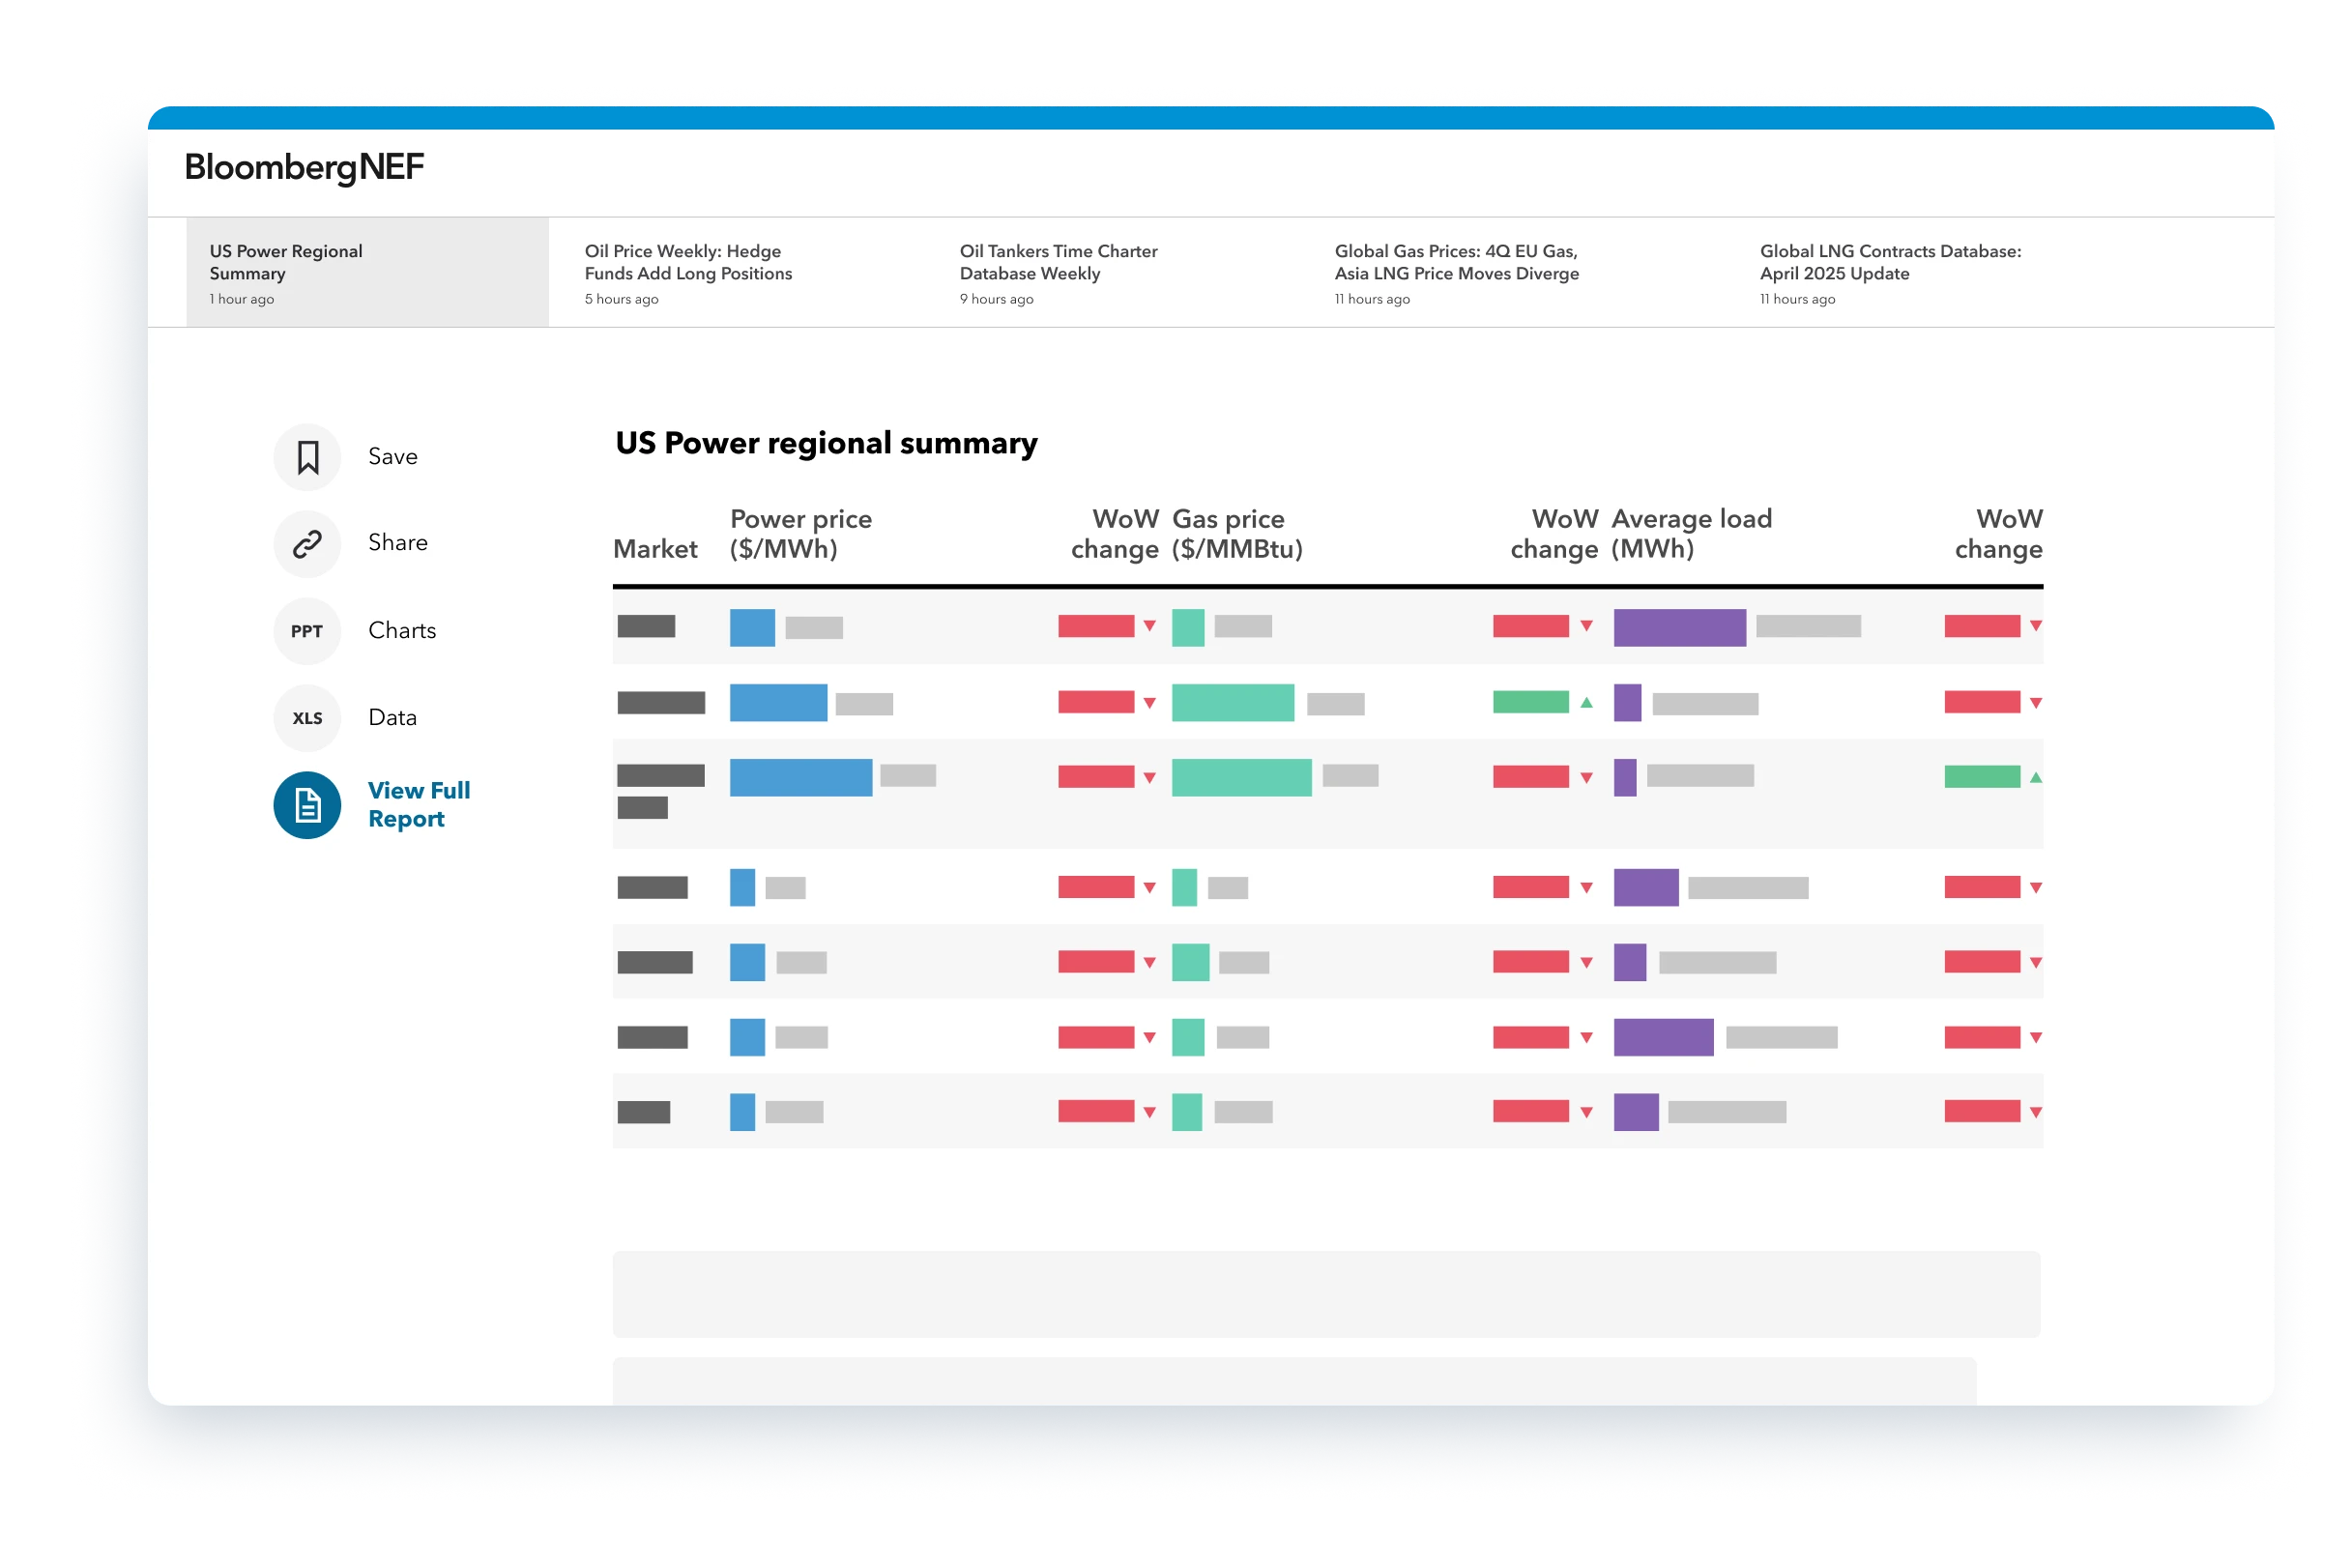Click the Data download label
The width and height of the screenshot is (2352, 1568).
(392, 718)
